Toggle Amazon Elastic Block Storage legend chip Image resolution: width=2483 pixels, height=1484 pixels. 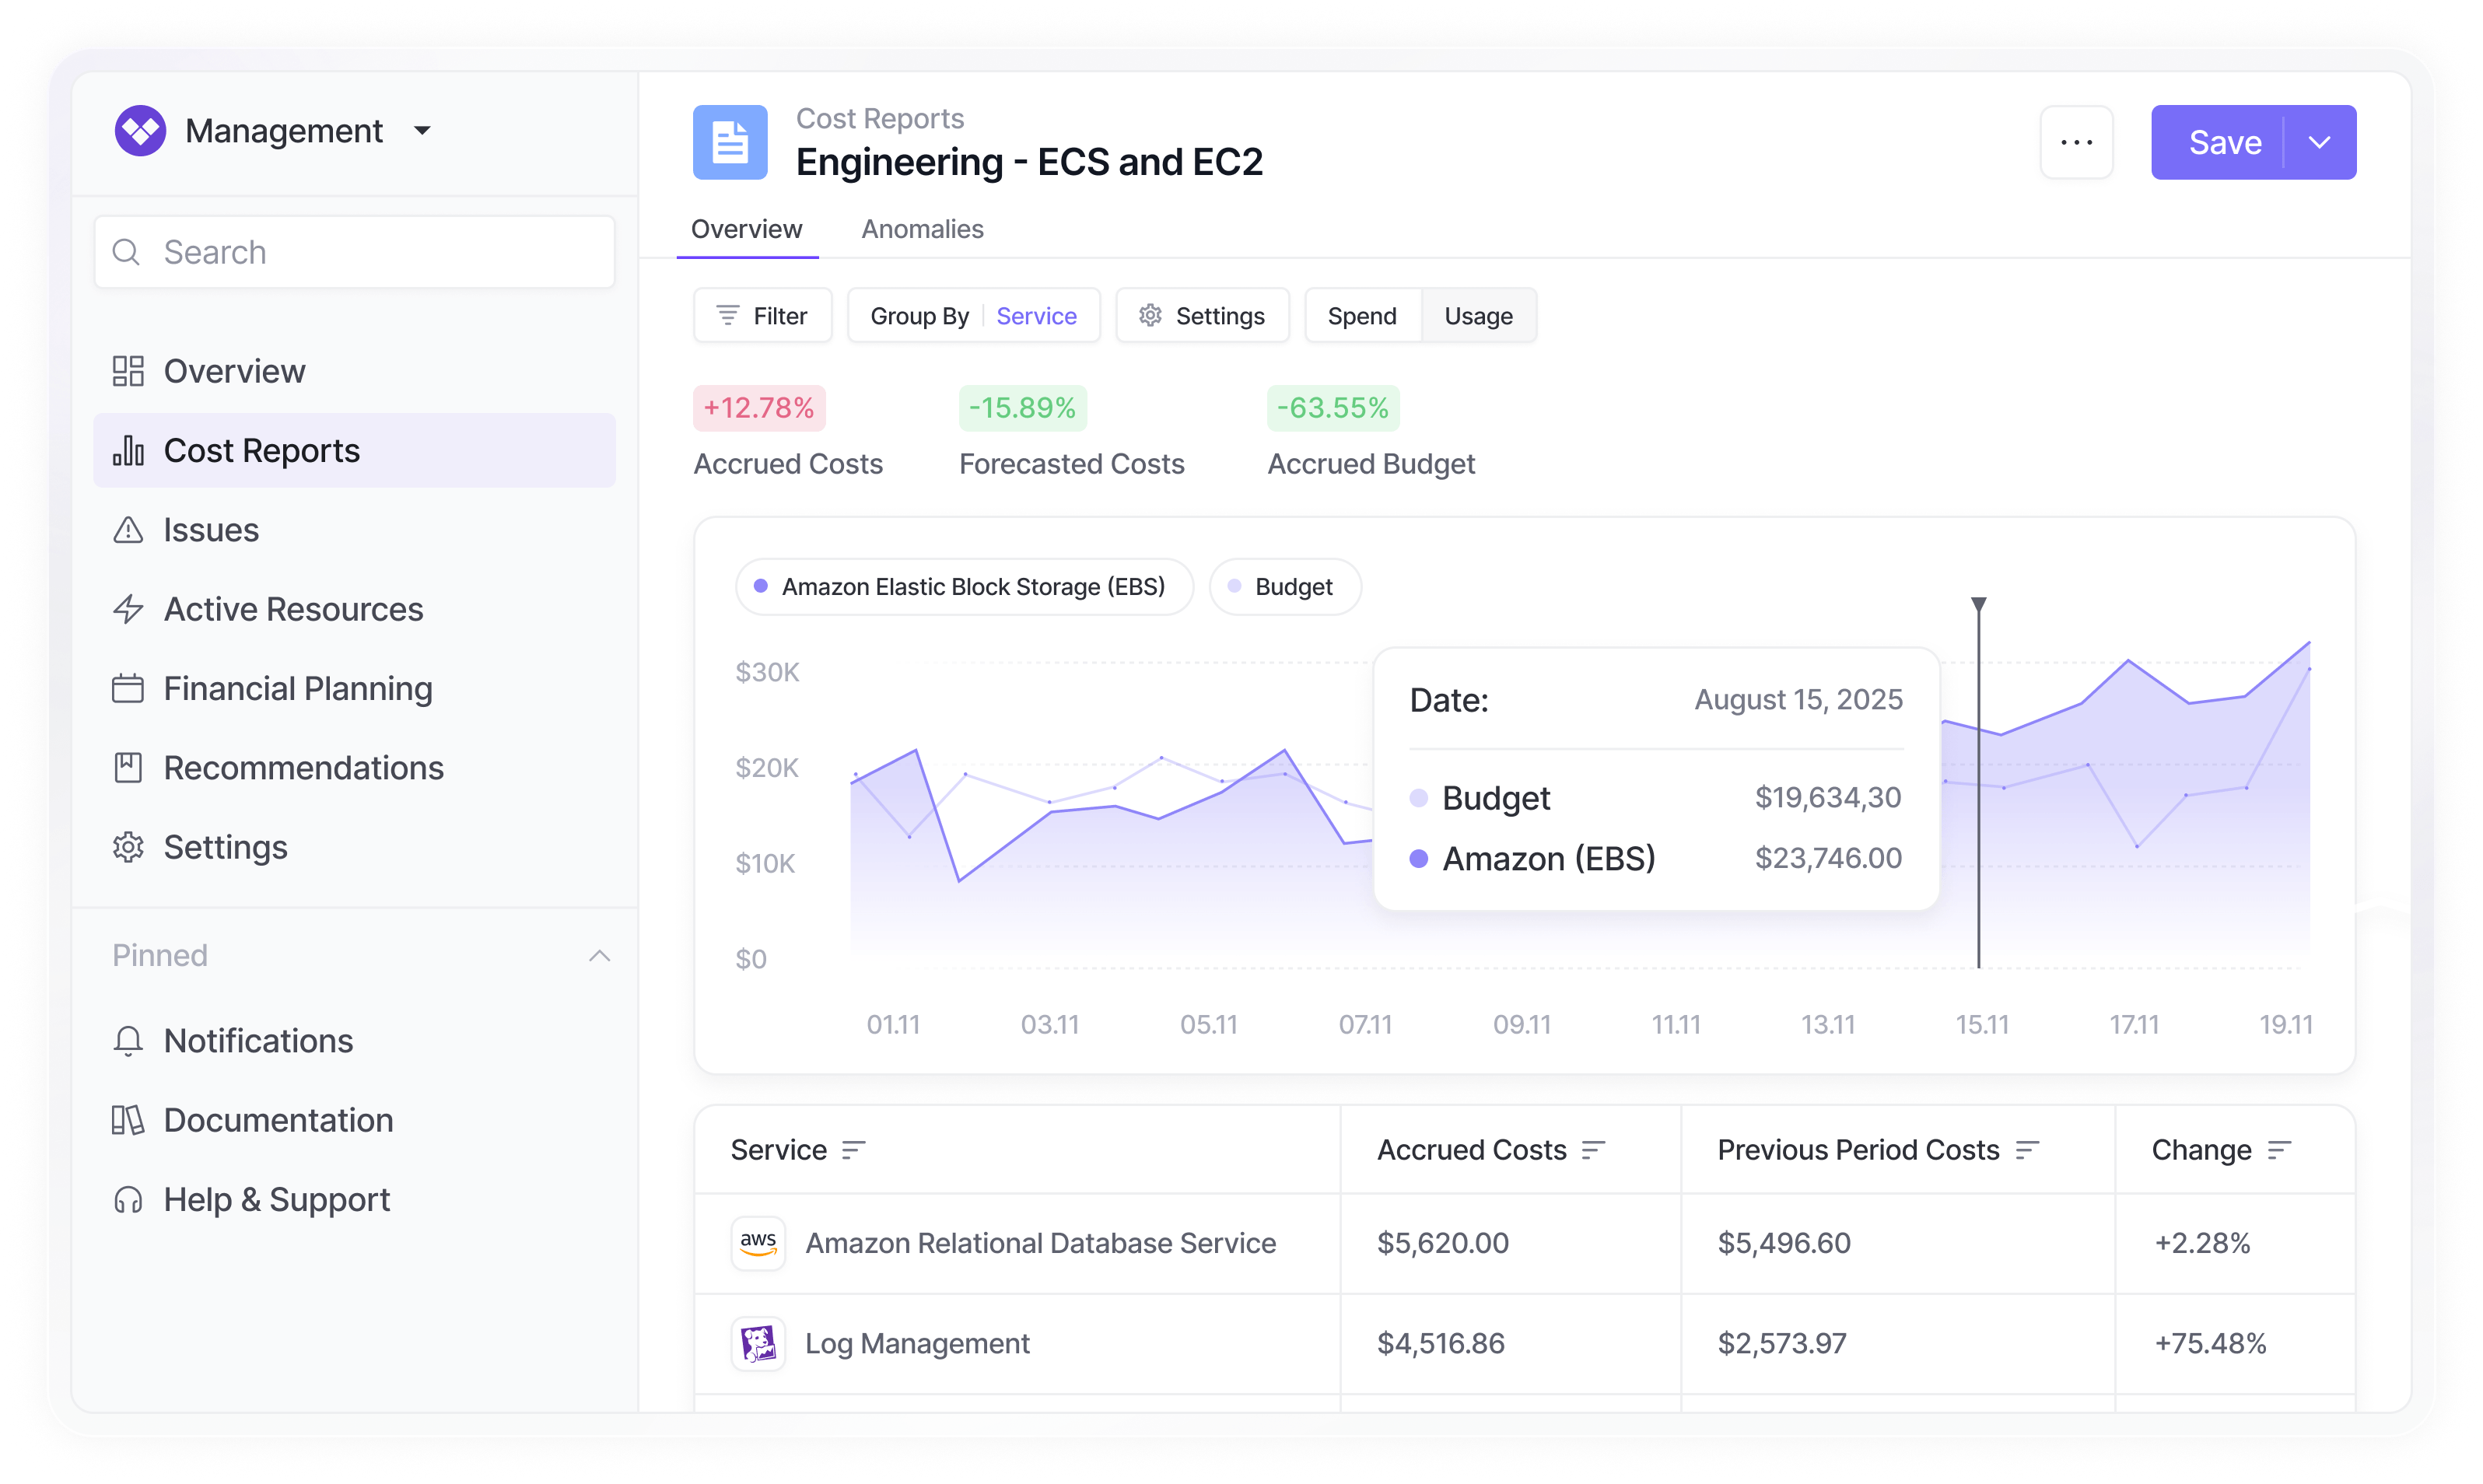click(x=964, y=587)
